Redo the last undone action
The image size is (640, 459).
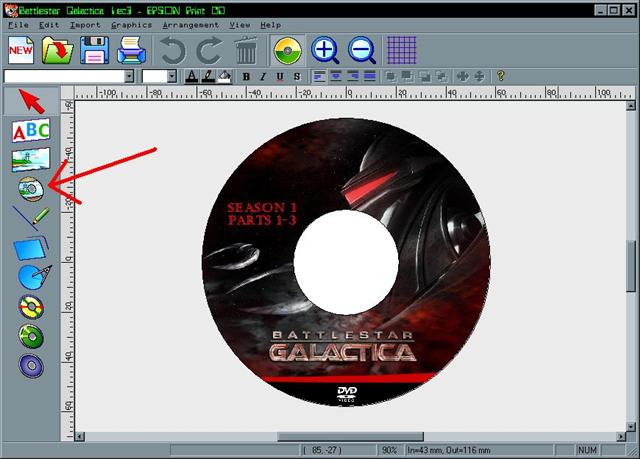[x=210, y=51]
